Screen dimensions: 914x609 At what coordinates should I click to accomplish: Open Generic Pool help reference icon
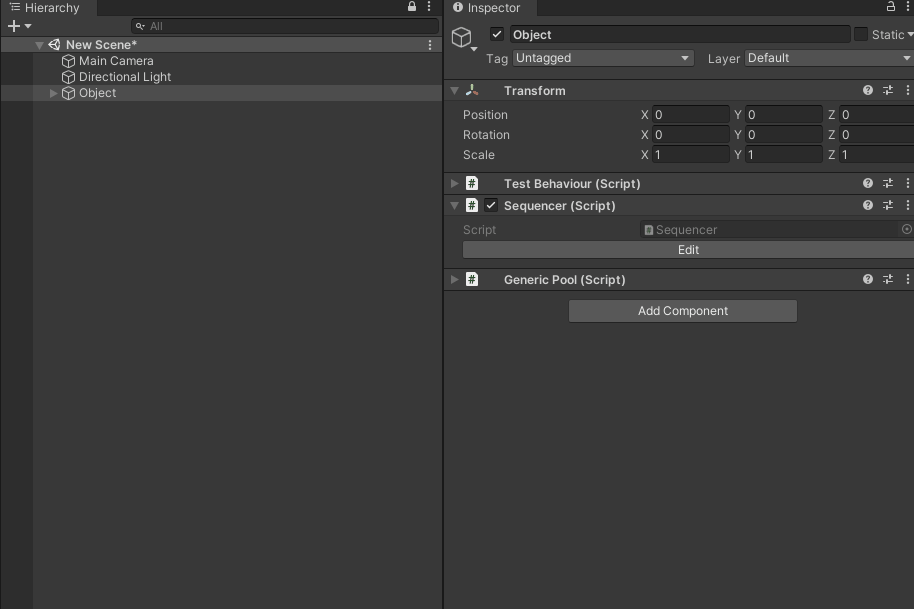[868, 280]
